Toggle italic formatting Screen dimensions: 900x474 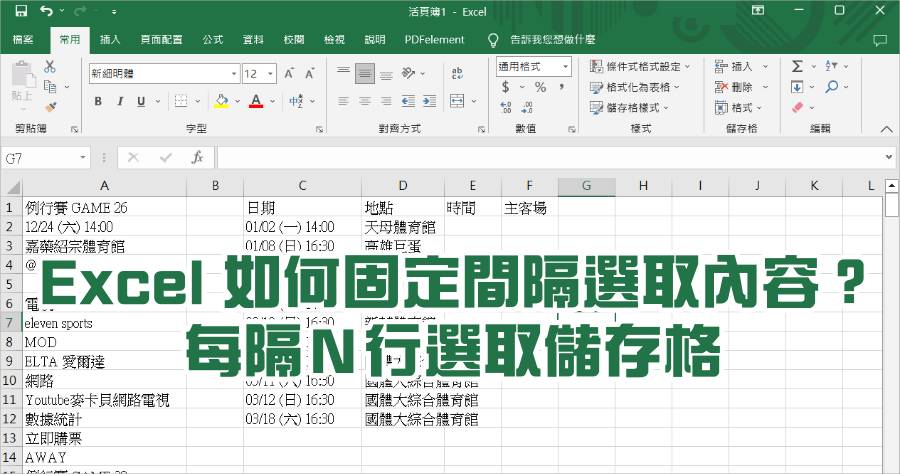[120, 102]
